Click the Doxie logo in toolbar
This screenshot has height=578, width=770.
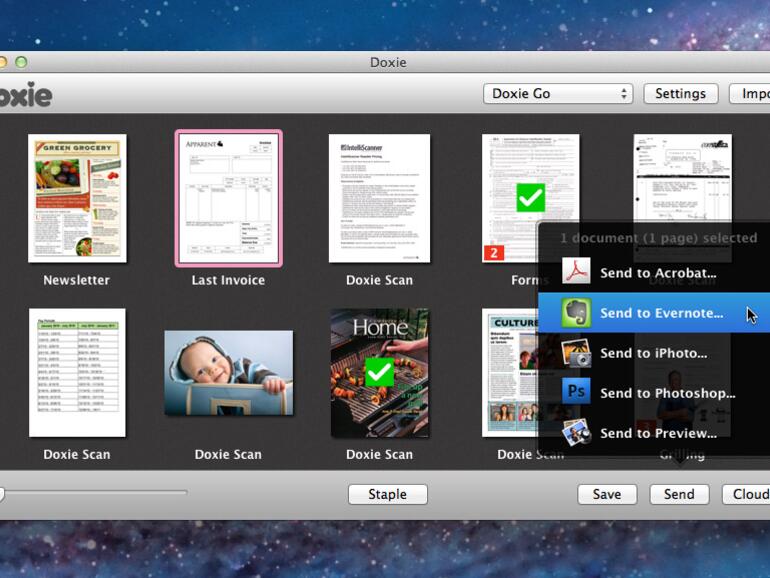26,94
